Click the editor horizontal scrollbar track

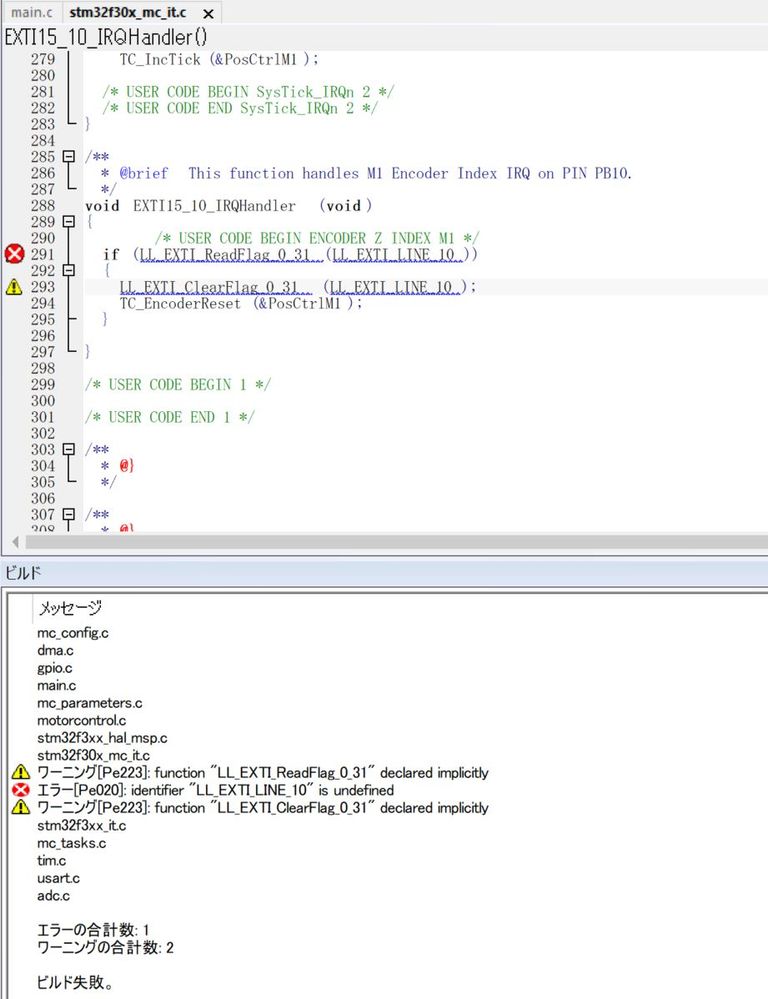click(x=395, y=542)
